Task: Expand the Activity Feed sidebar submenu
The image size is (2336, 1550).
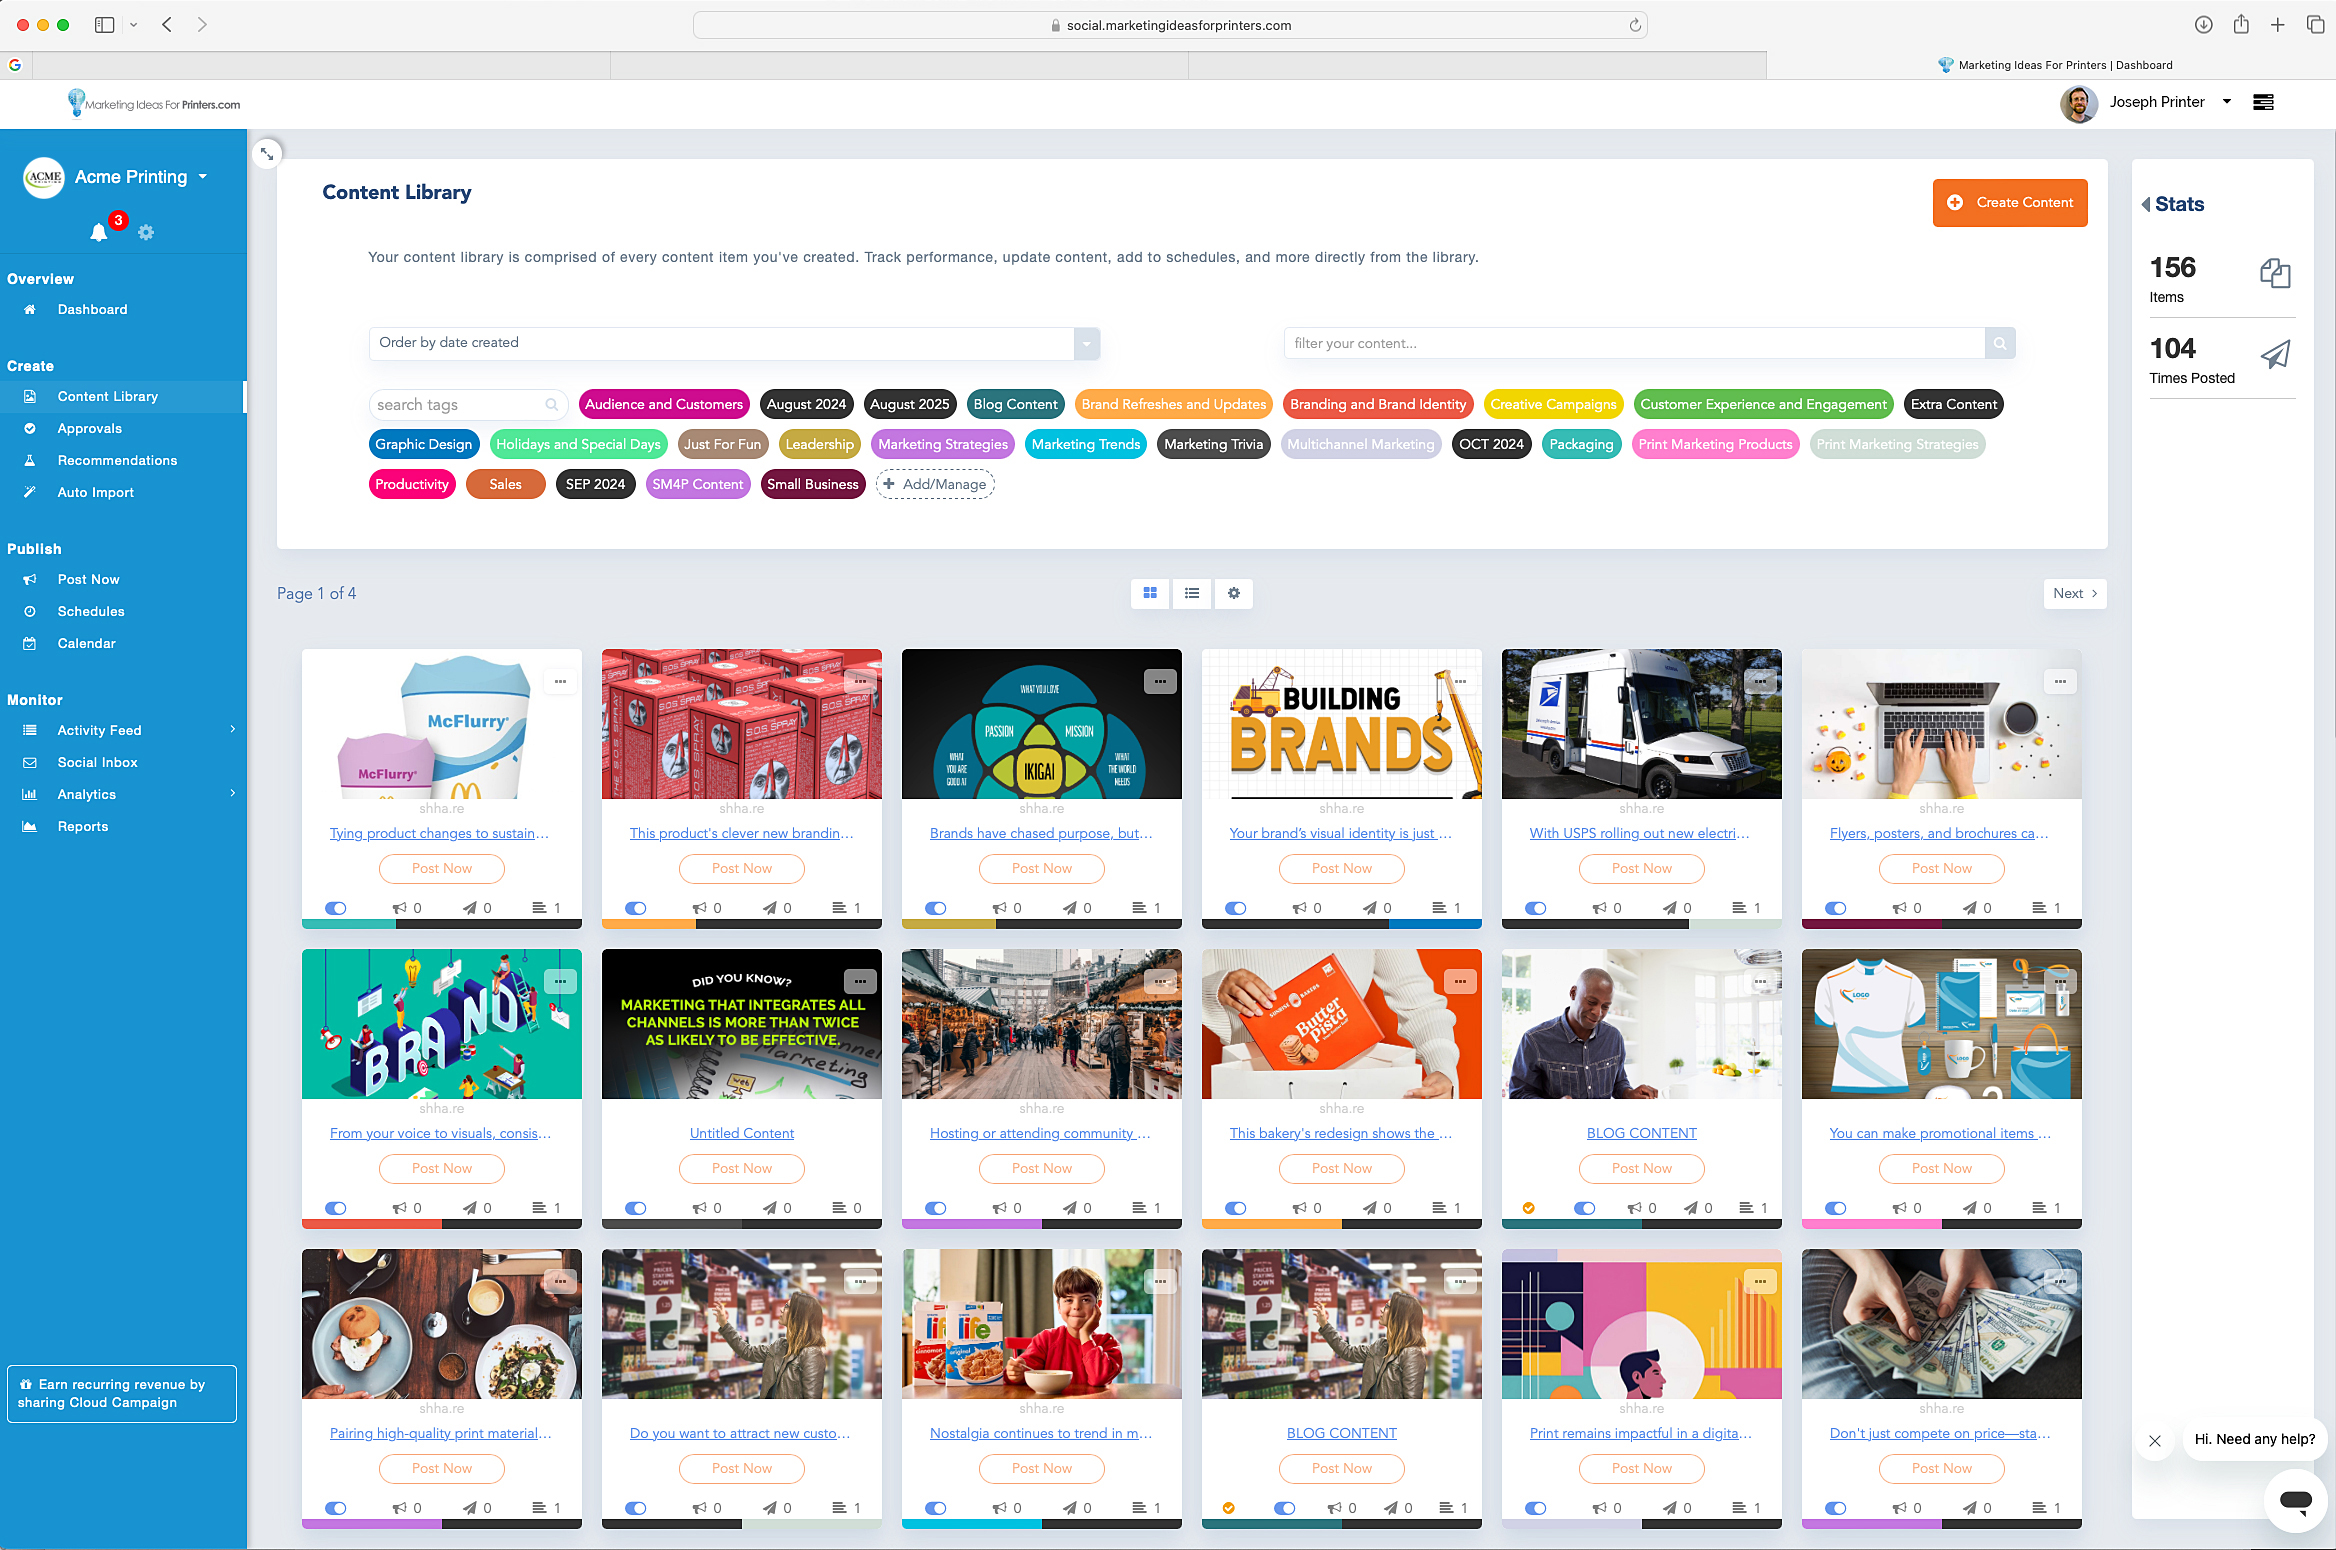Action: tap(232, 730)
